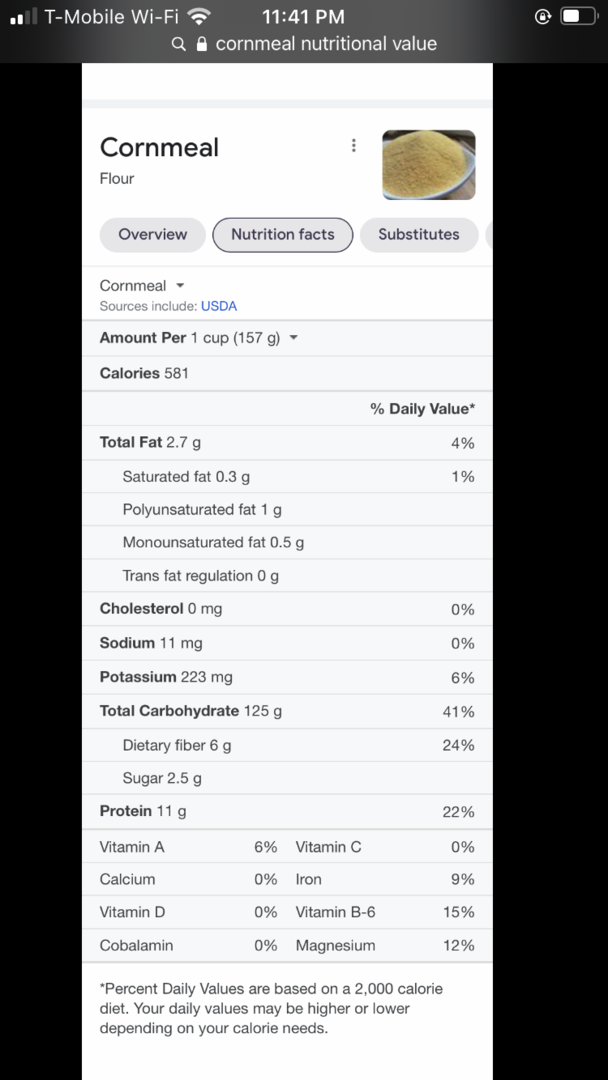The image size is (608, 1080).
Task: Tap the Total Carbohydrate 125 g row
Action: (x=288, y=711)
